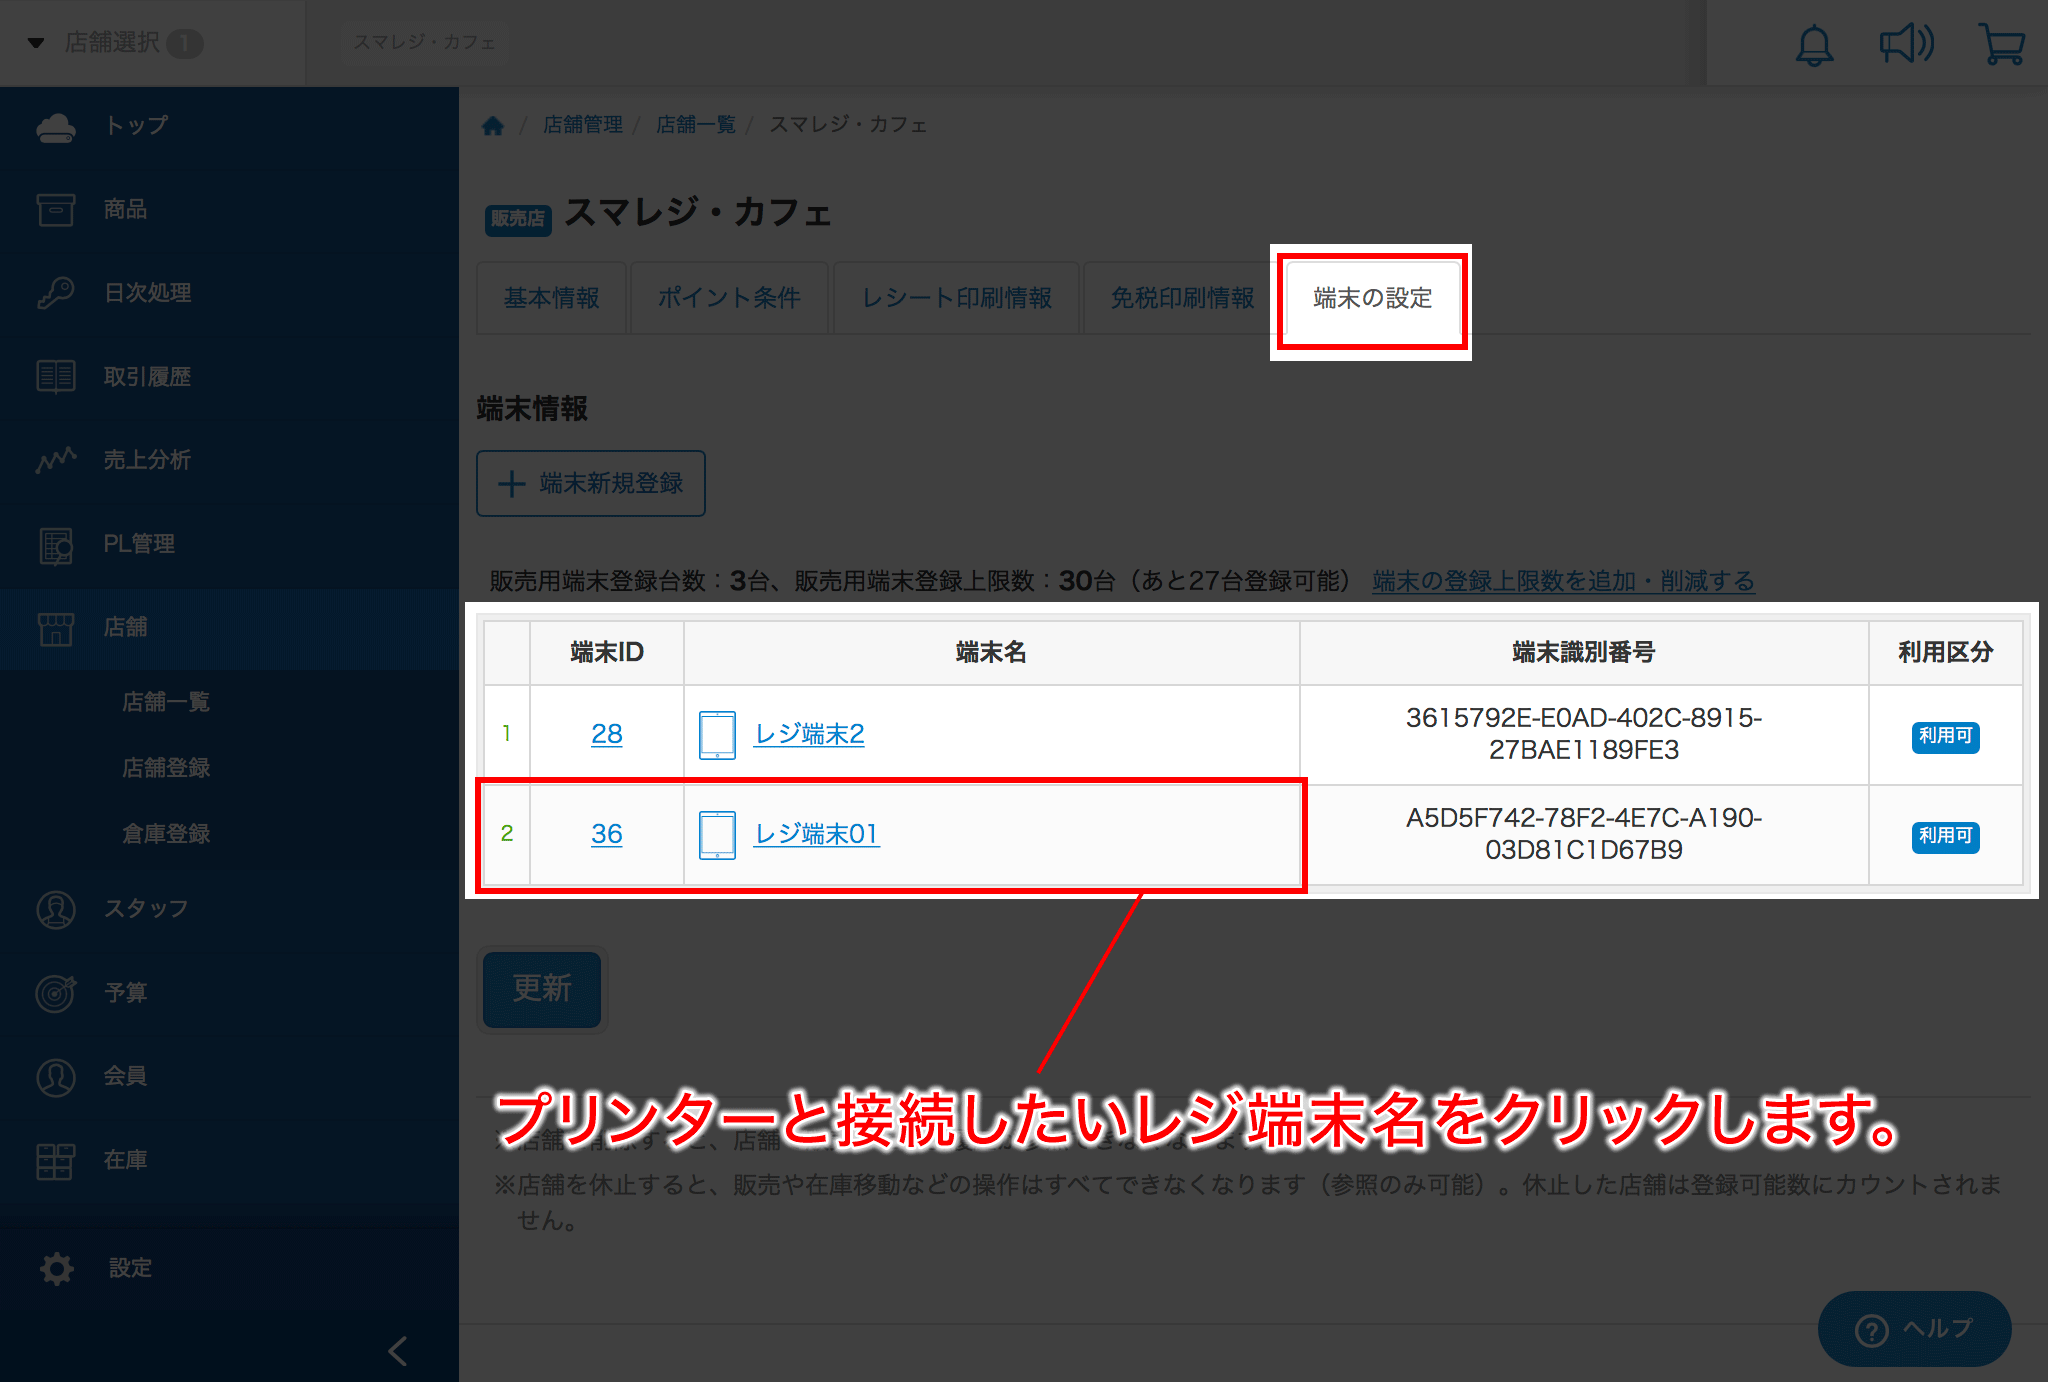Open the shopping cart icon
The image size is (2048, 1382).
pyautogui.click(x=2001, y=45)
